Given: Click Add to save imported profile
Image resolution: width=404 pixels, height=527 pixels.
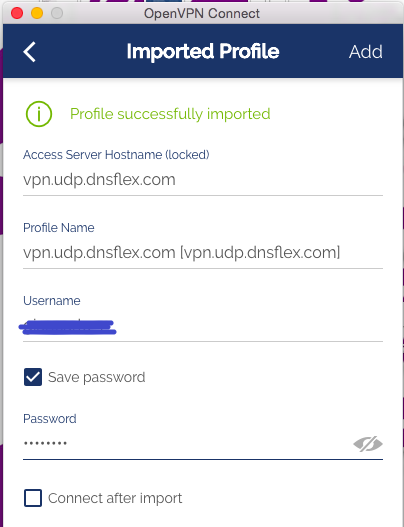Looking at the screenshot, I should point(366,52).
